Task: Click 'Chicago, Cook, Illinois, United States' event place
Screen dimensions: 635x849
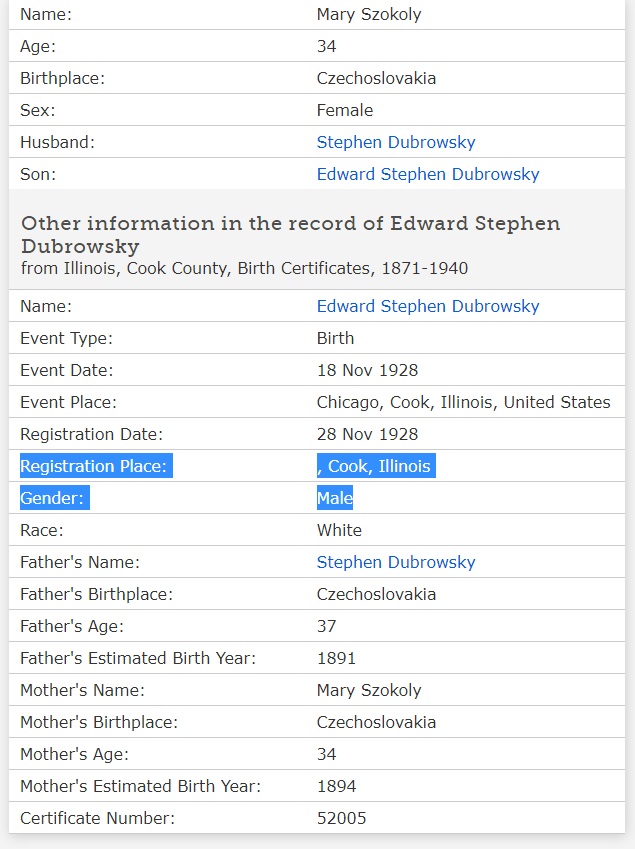Action: pos(463,402)
